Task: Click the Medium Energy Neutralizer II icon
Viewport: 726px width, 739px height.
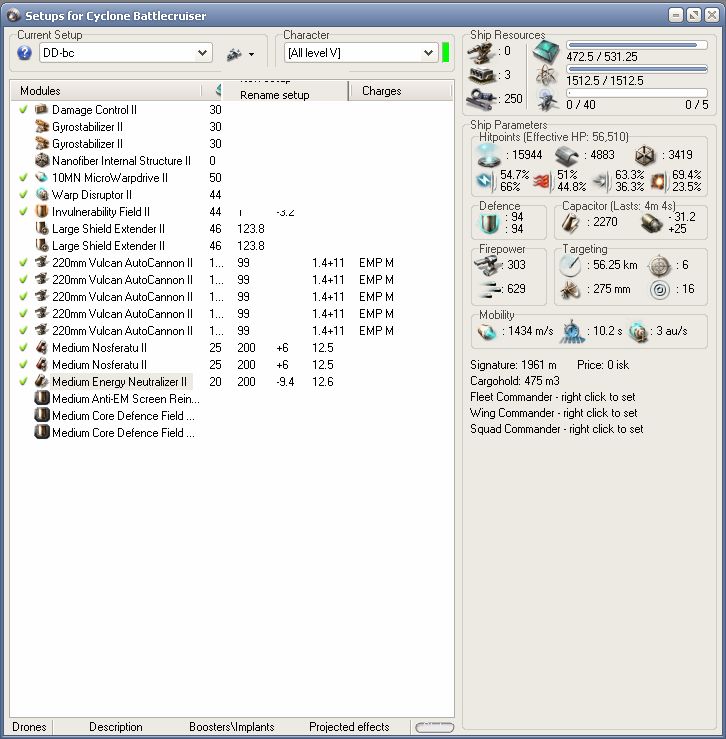Action: 42,381
